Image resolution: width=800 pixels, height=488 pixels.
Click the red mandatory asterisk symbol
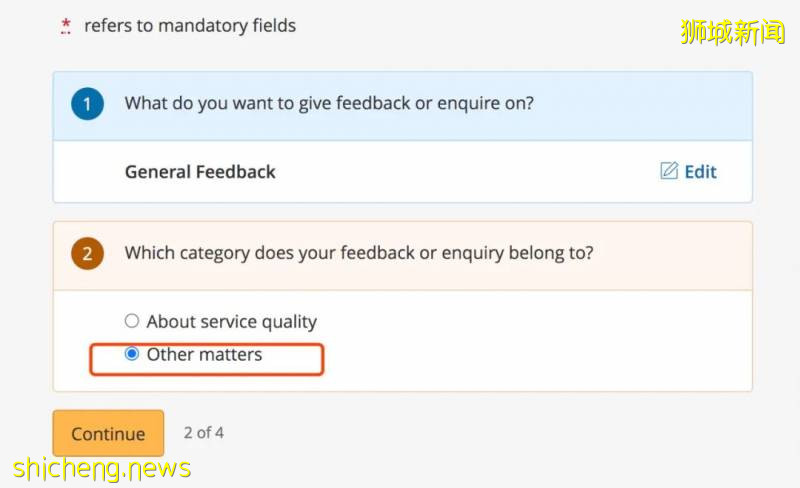click(x=66, y=26)
